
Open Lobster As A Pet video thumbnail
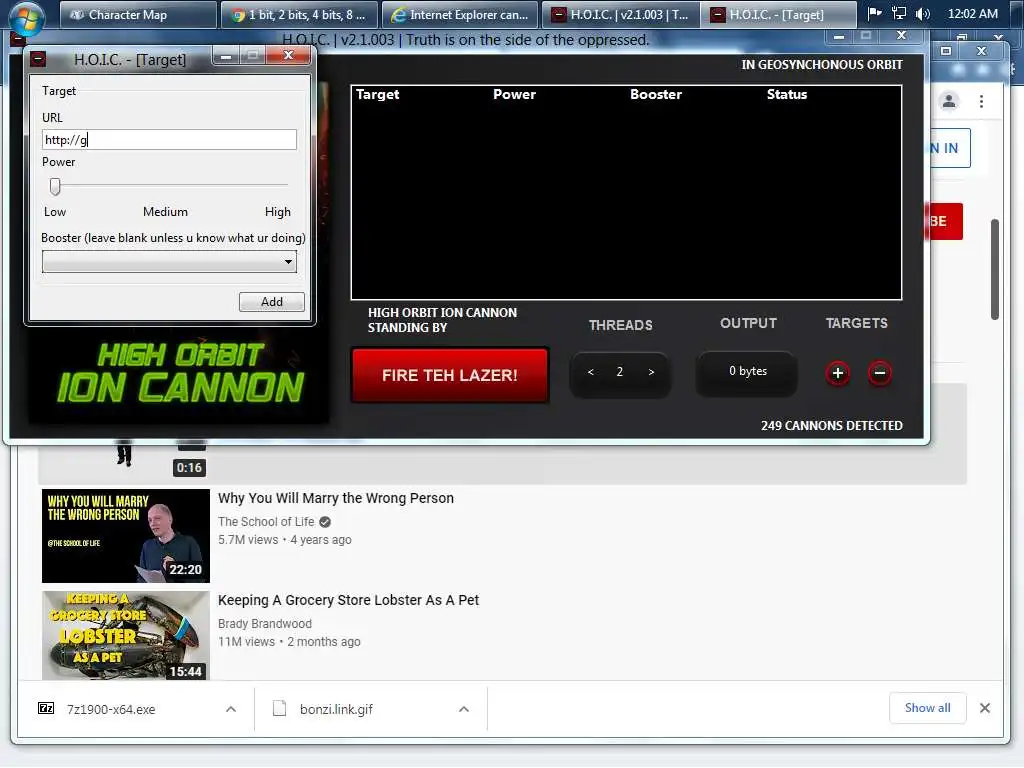coord(126,635)
